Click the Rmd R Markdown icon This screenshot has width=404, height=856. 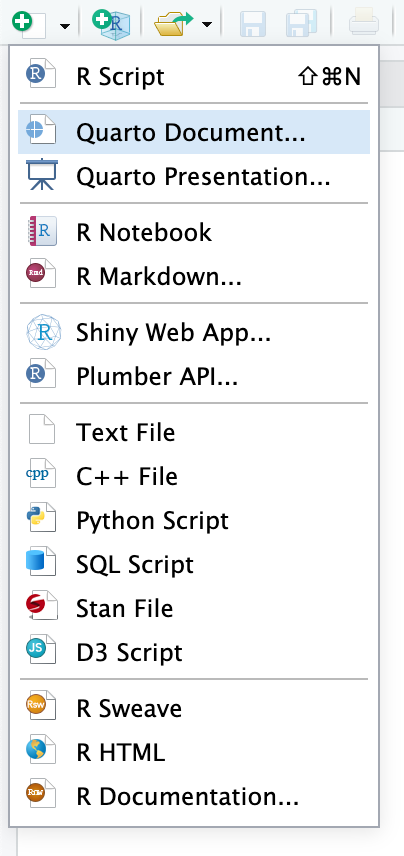coord(41,274)
